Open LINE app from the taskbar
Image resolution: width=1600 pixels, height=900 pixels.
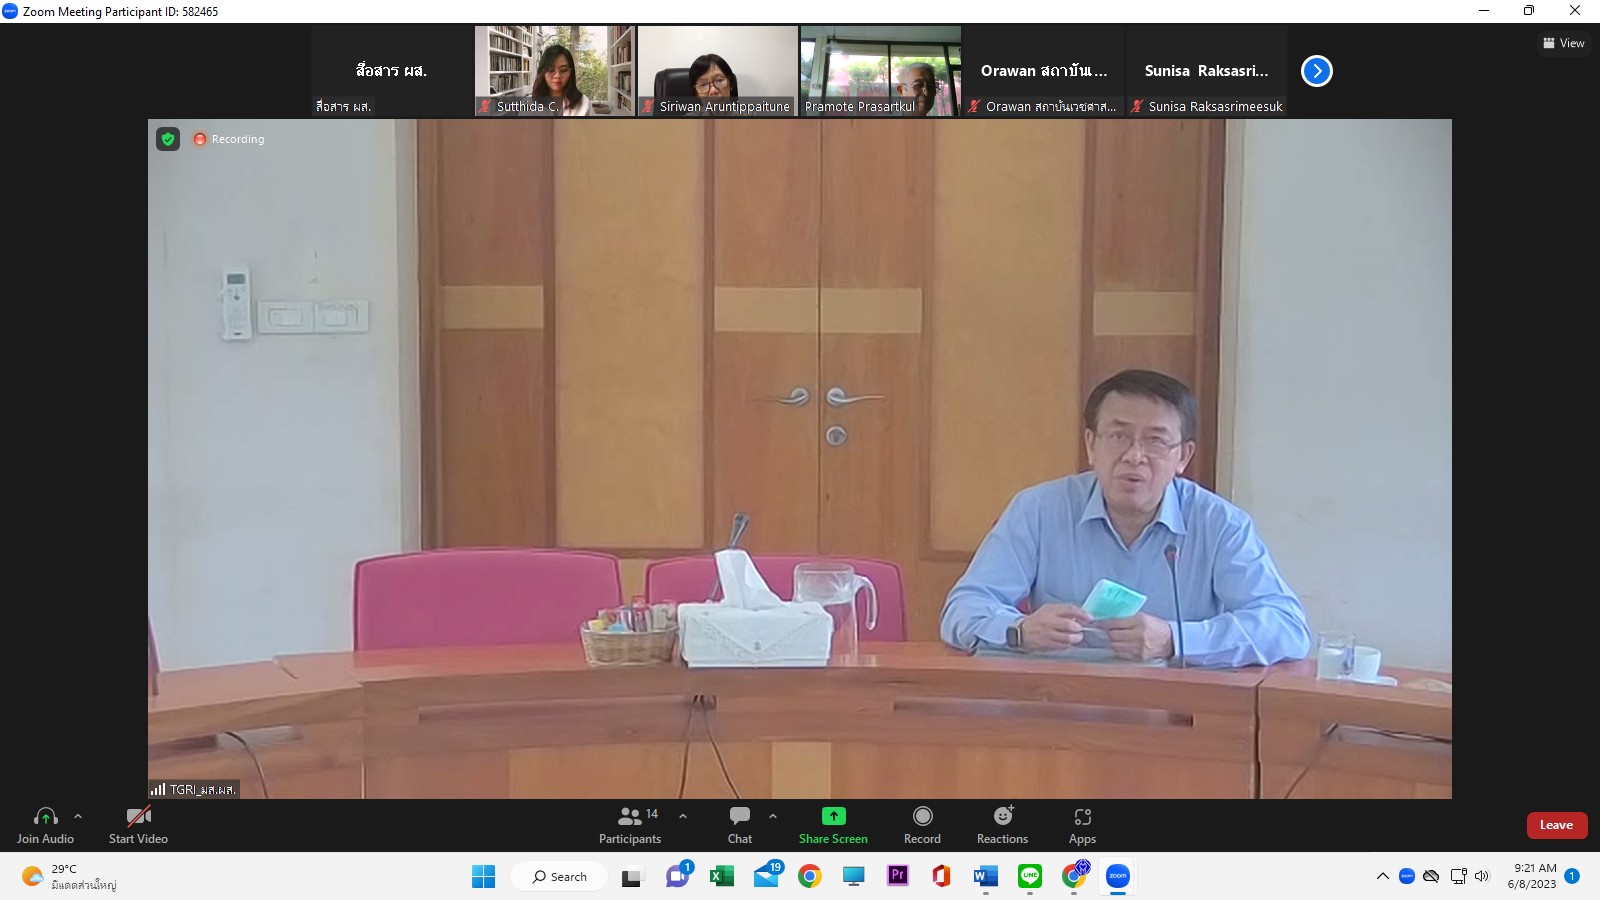click(x=1030, y=877)
